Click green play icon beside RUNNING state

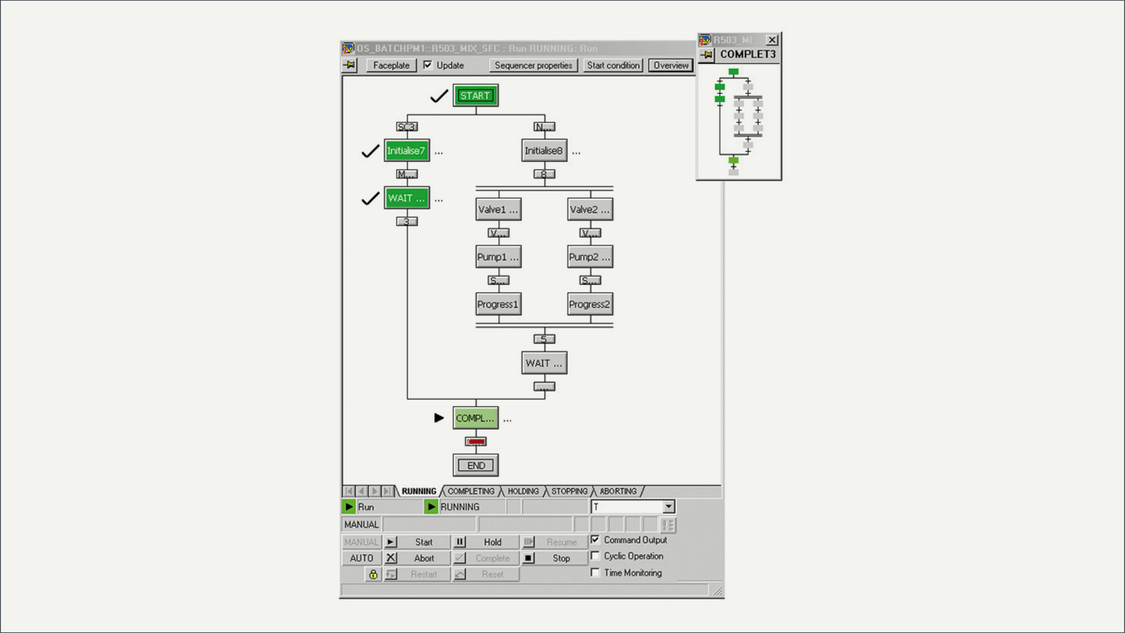point(430,507)
